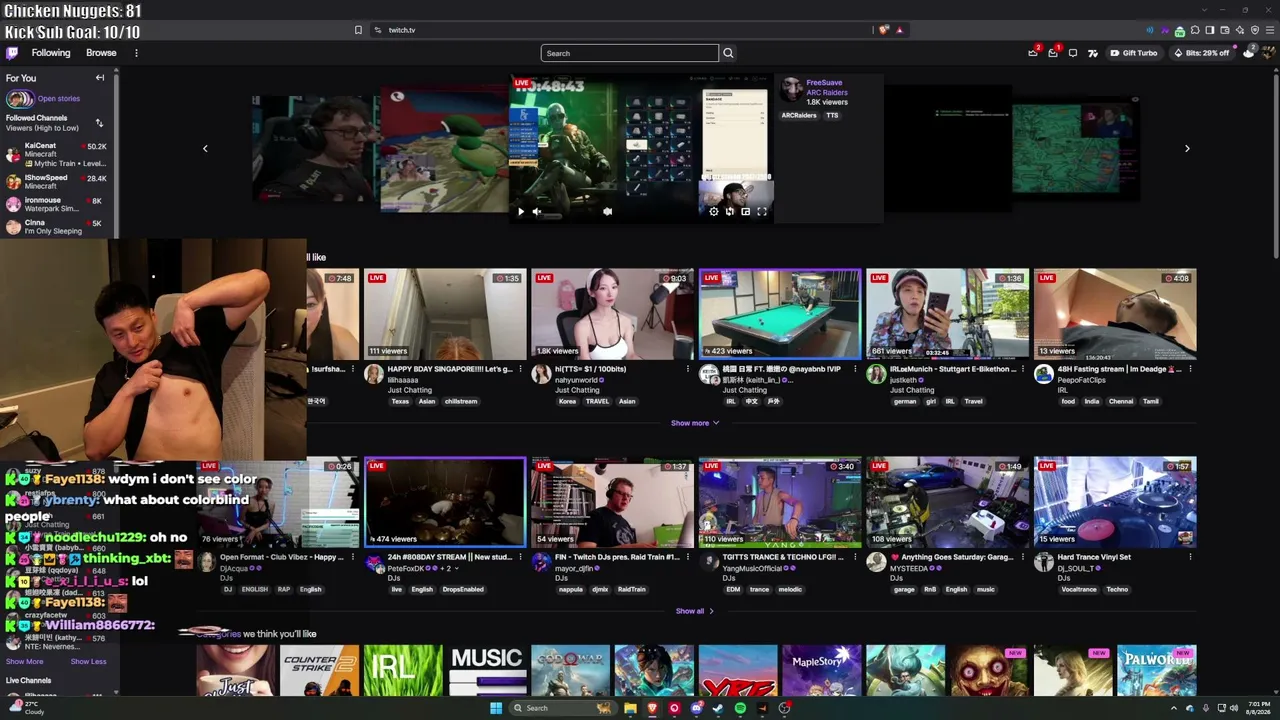Go to the next carousel stream
1280x720 pixels.
[1187, 148]
